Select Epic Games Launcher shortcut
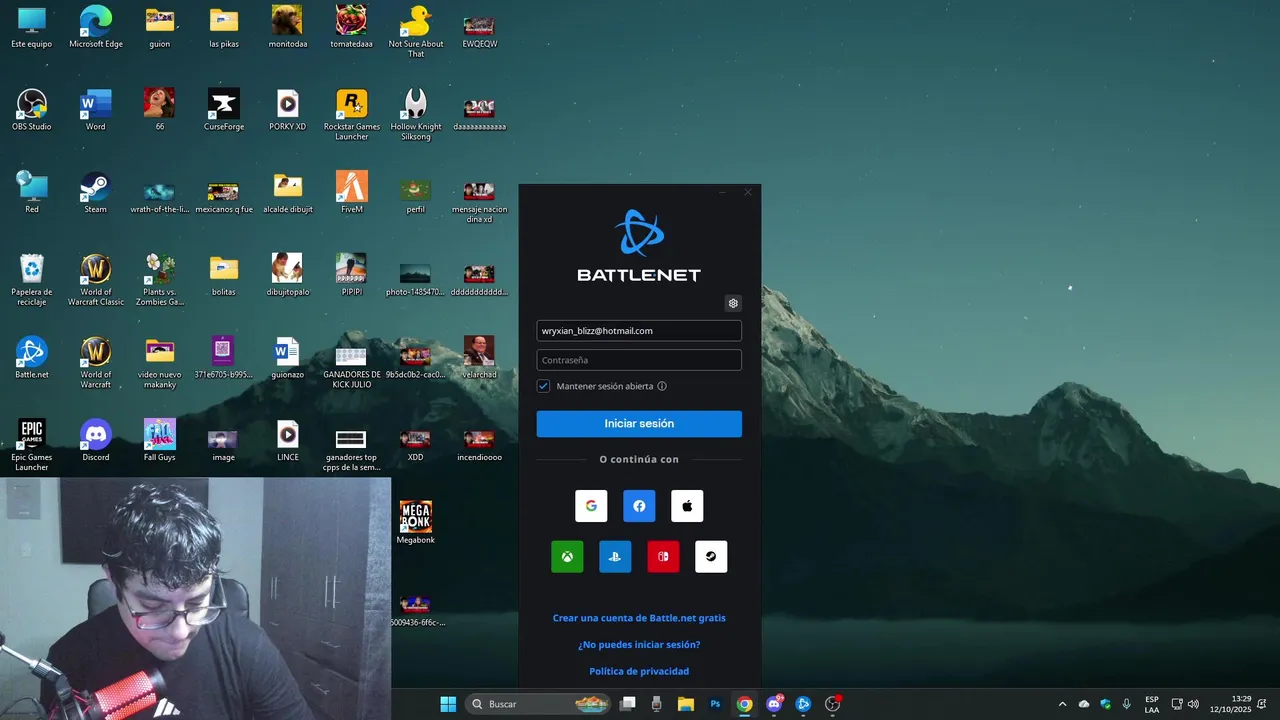The width and height of the screenshot is (1280, 720). [32, 446]
